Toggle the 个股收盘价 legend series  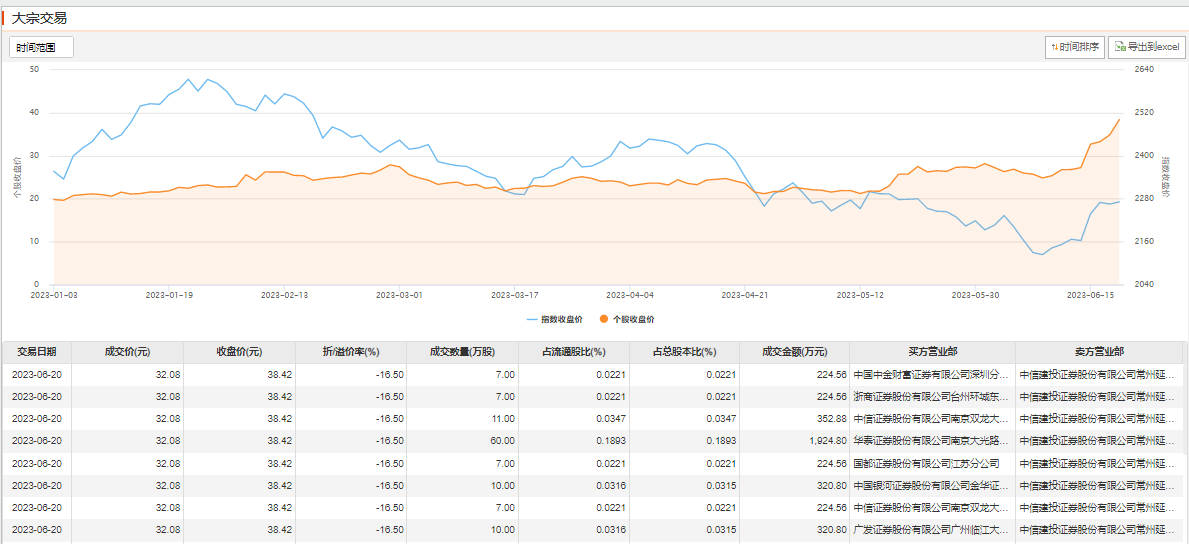(x=626, y=319)
